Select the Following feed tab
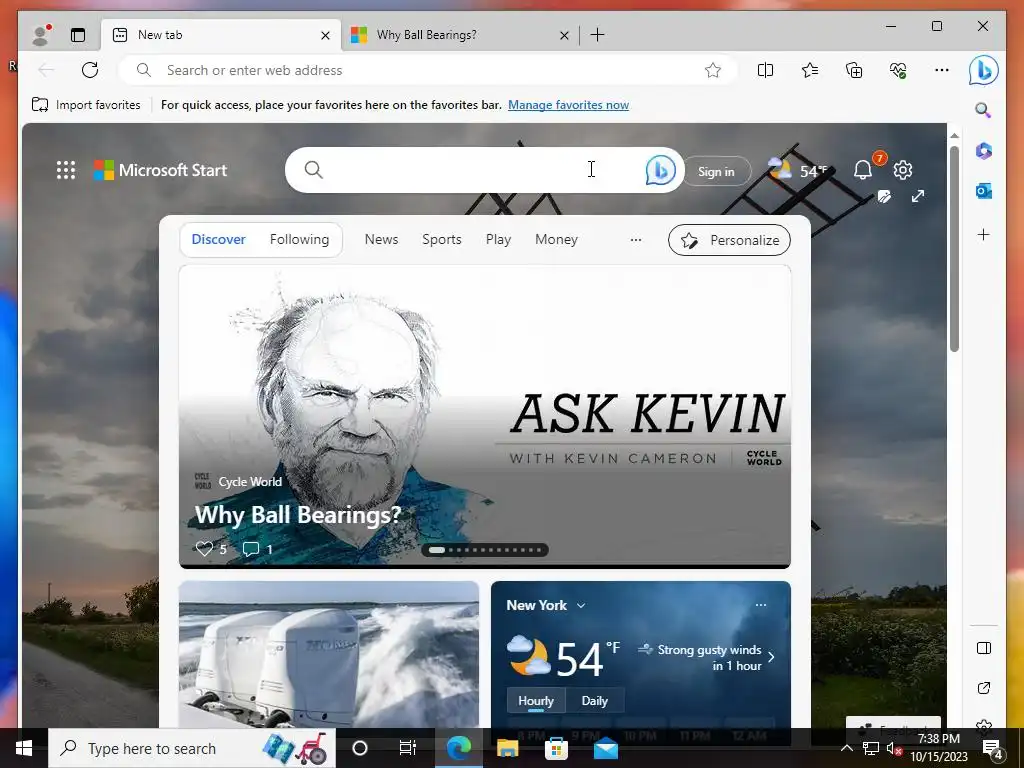 click(299, 240)
